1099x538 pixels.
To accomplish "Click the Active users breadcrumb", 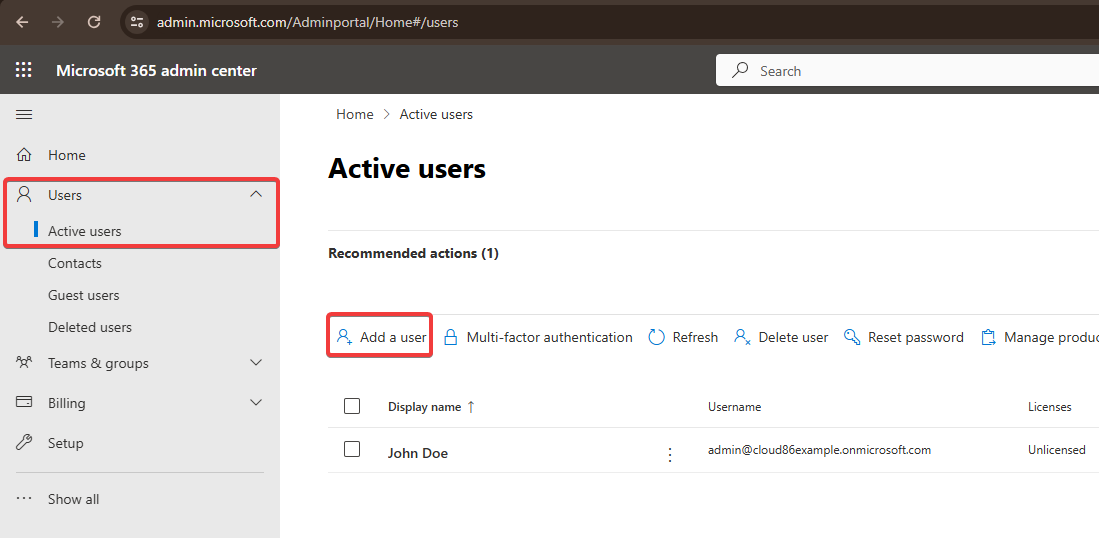I will click(x=436, y=114).
